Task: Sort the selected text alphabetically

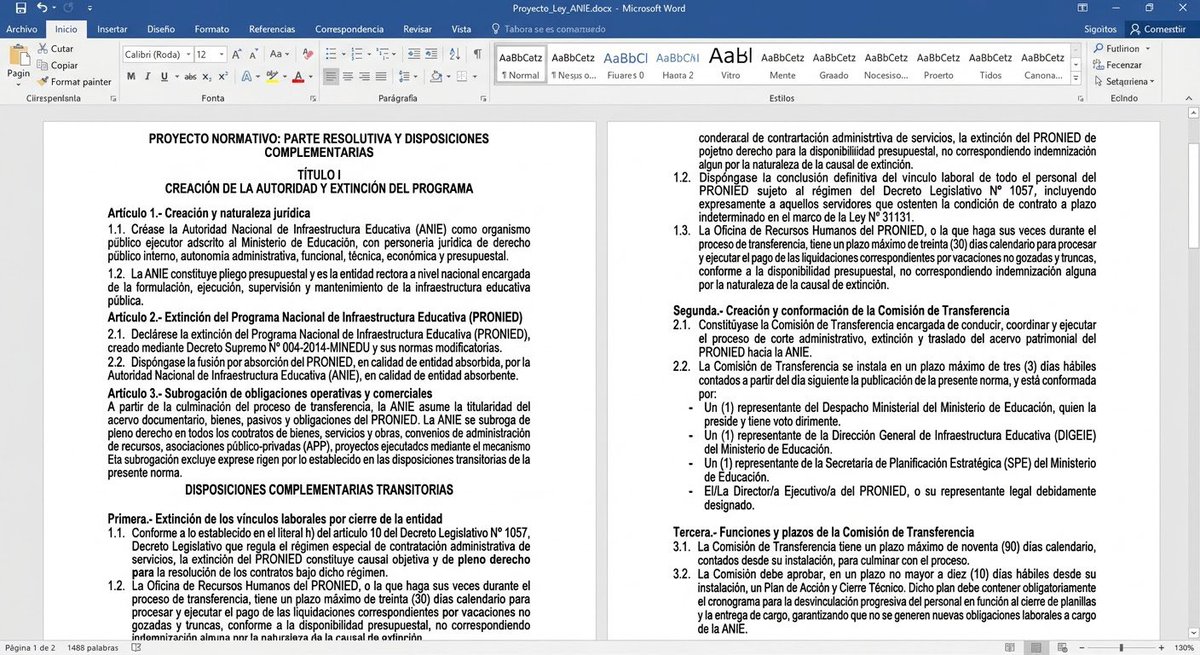Action: [454, 54]
